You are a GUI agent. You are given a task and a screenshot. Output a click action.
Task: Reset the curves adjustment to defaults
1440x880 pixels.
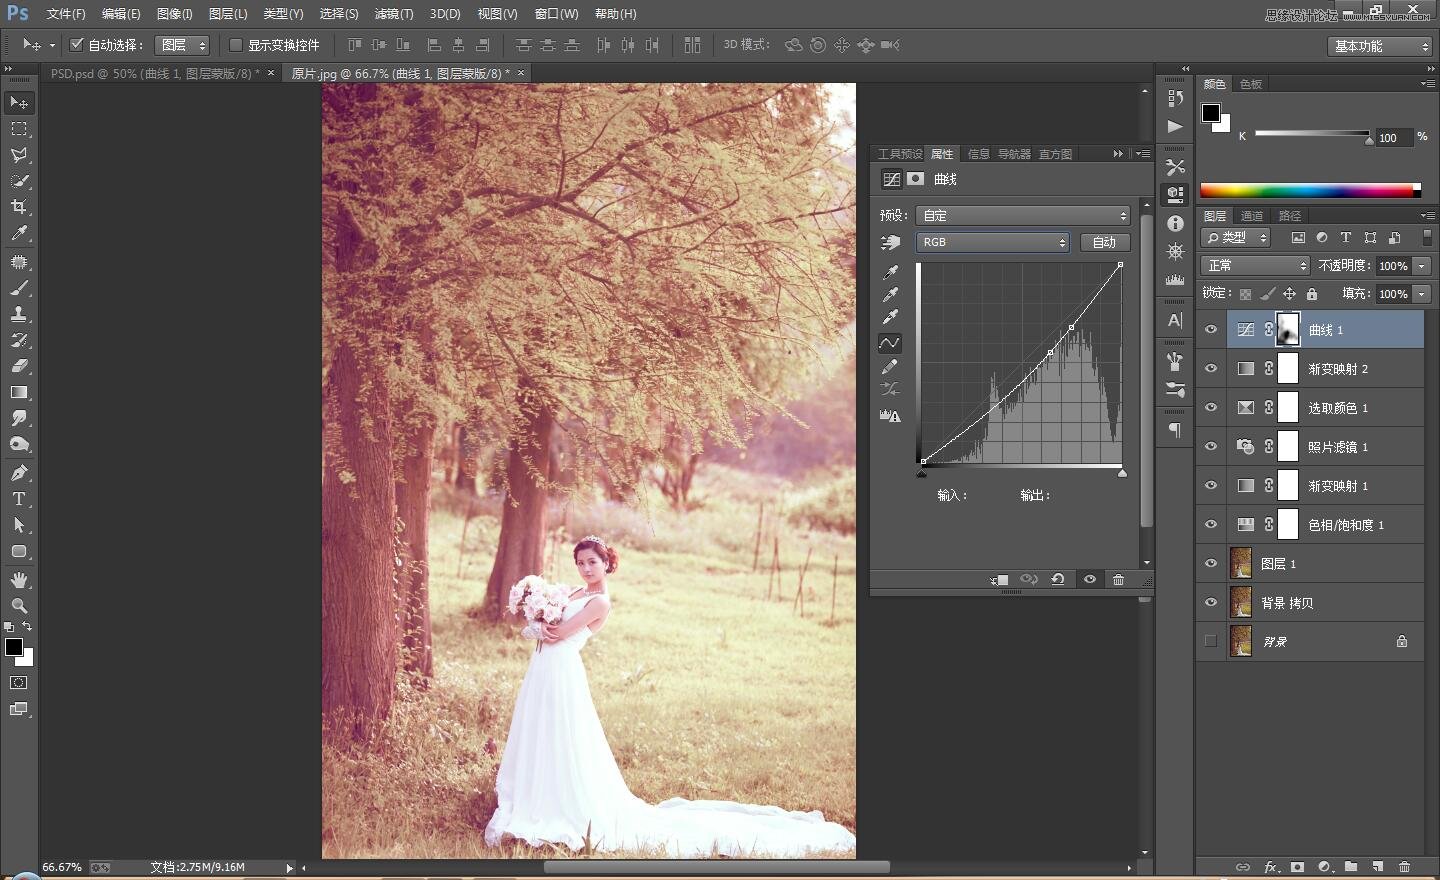1057,579
